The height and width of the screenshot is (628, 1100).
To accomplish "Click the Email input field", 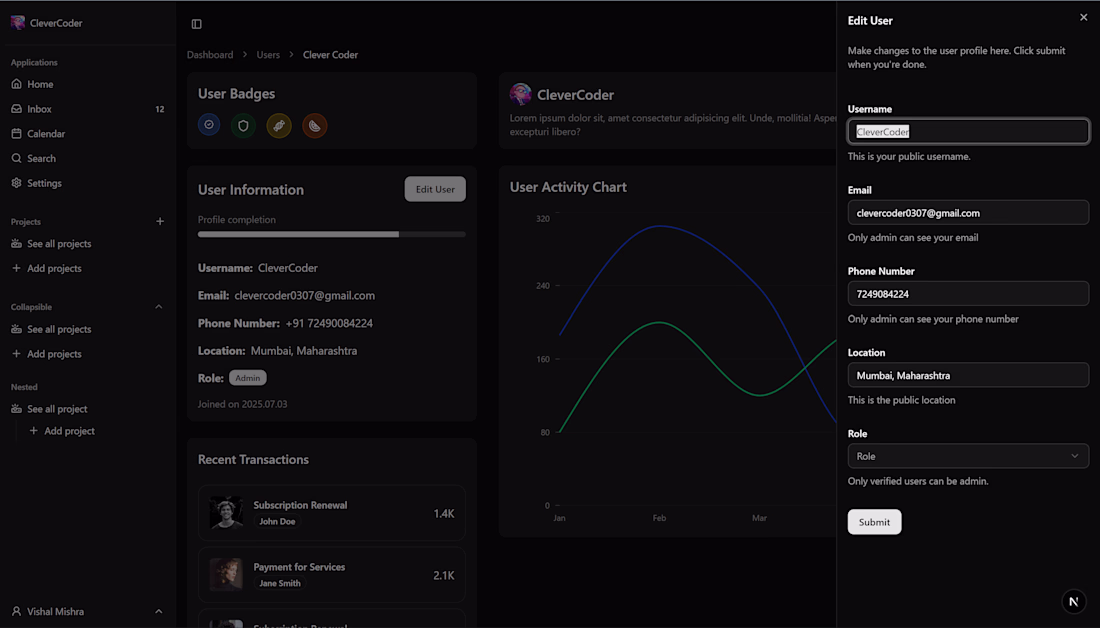I will 968,213.
